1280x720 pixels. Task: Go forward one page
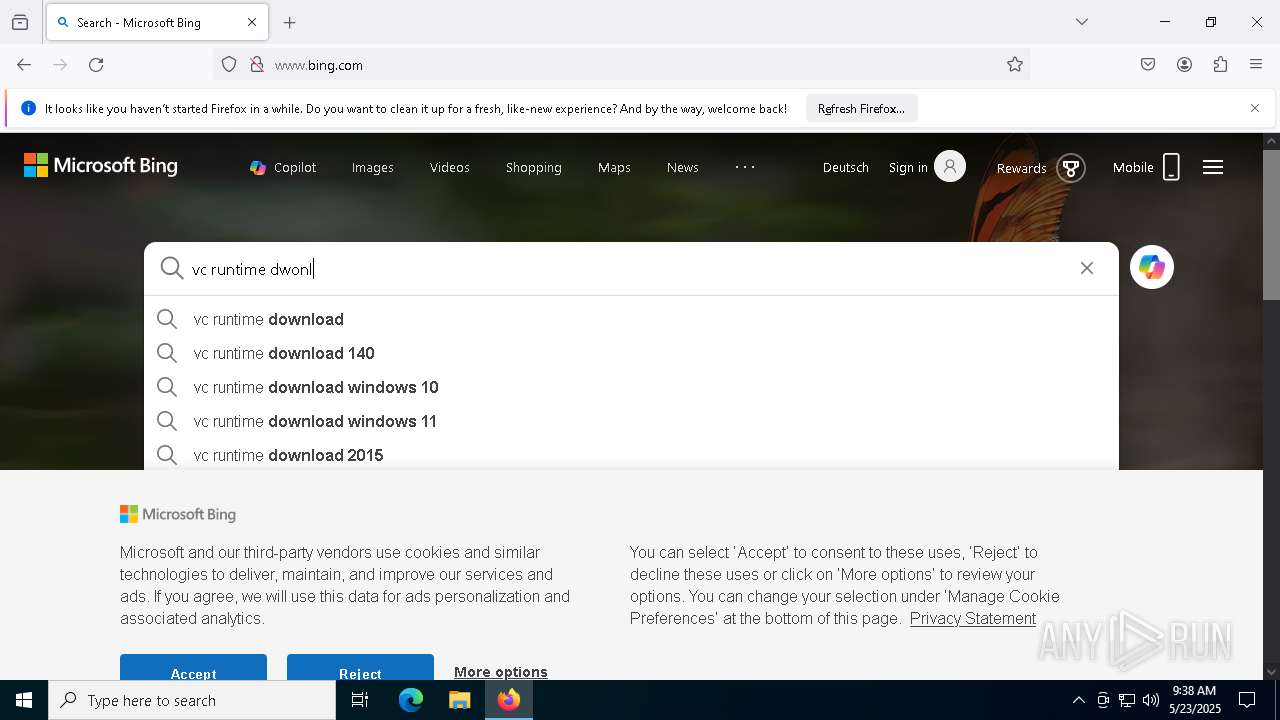(x=60, y=65)
